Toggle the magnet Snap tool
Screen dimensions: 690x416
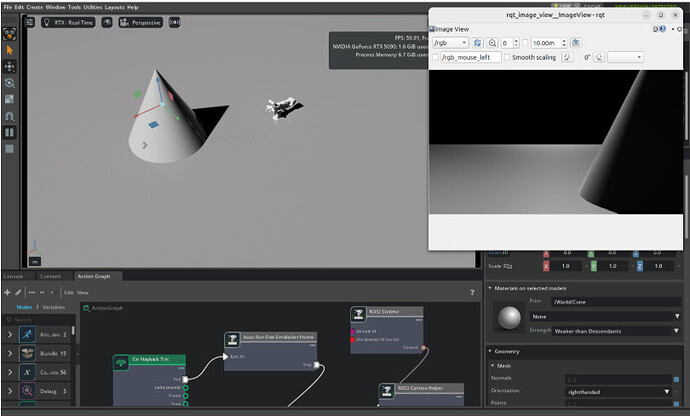pos(9,116)
